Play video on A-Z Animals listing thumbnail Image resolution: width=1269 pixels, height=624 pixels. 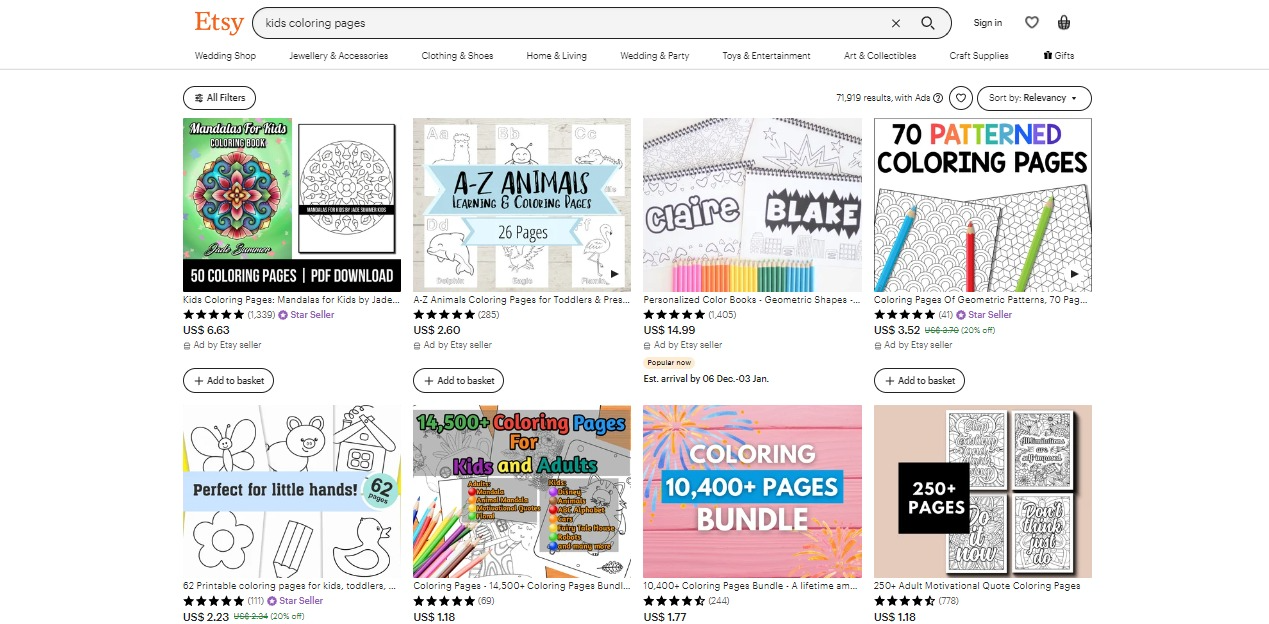tap(614, 274)
